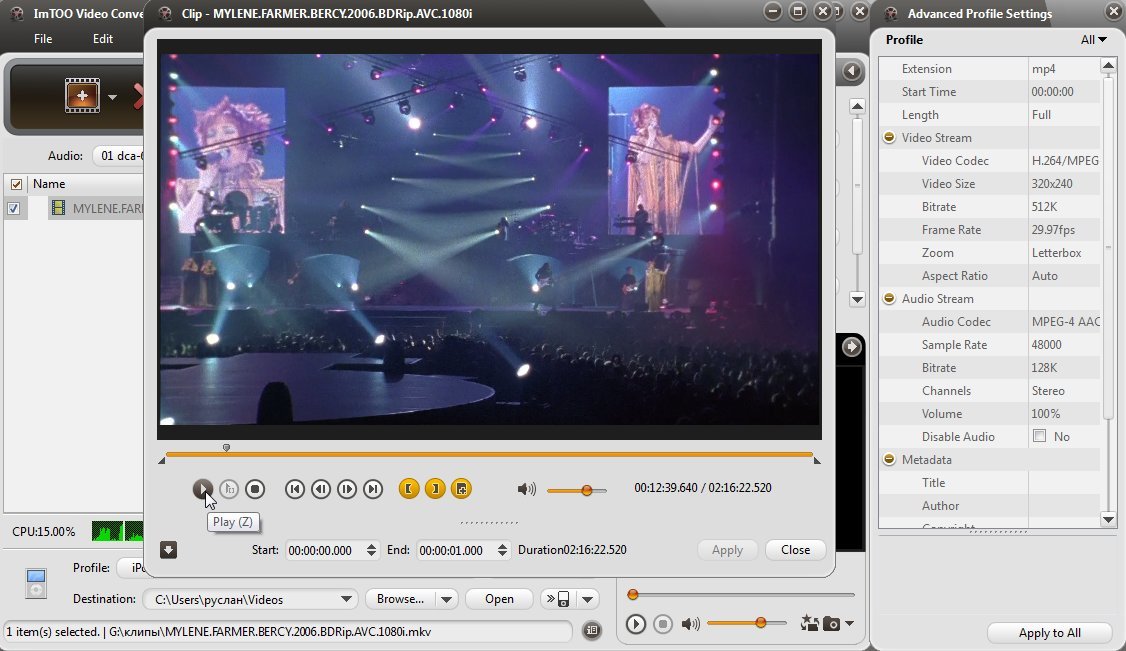Click the dark down-arrow toggle near Start
Viewport: 1126px width, 651px height.
(x=168, y=550)
